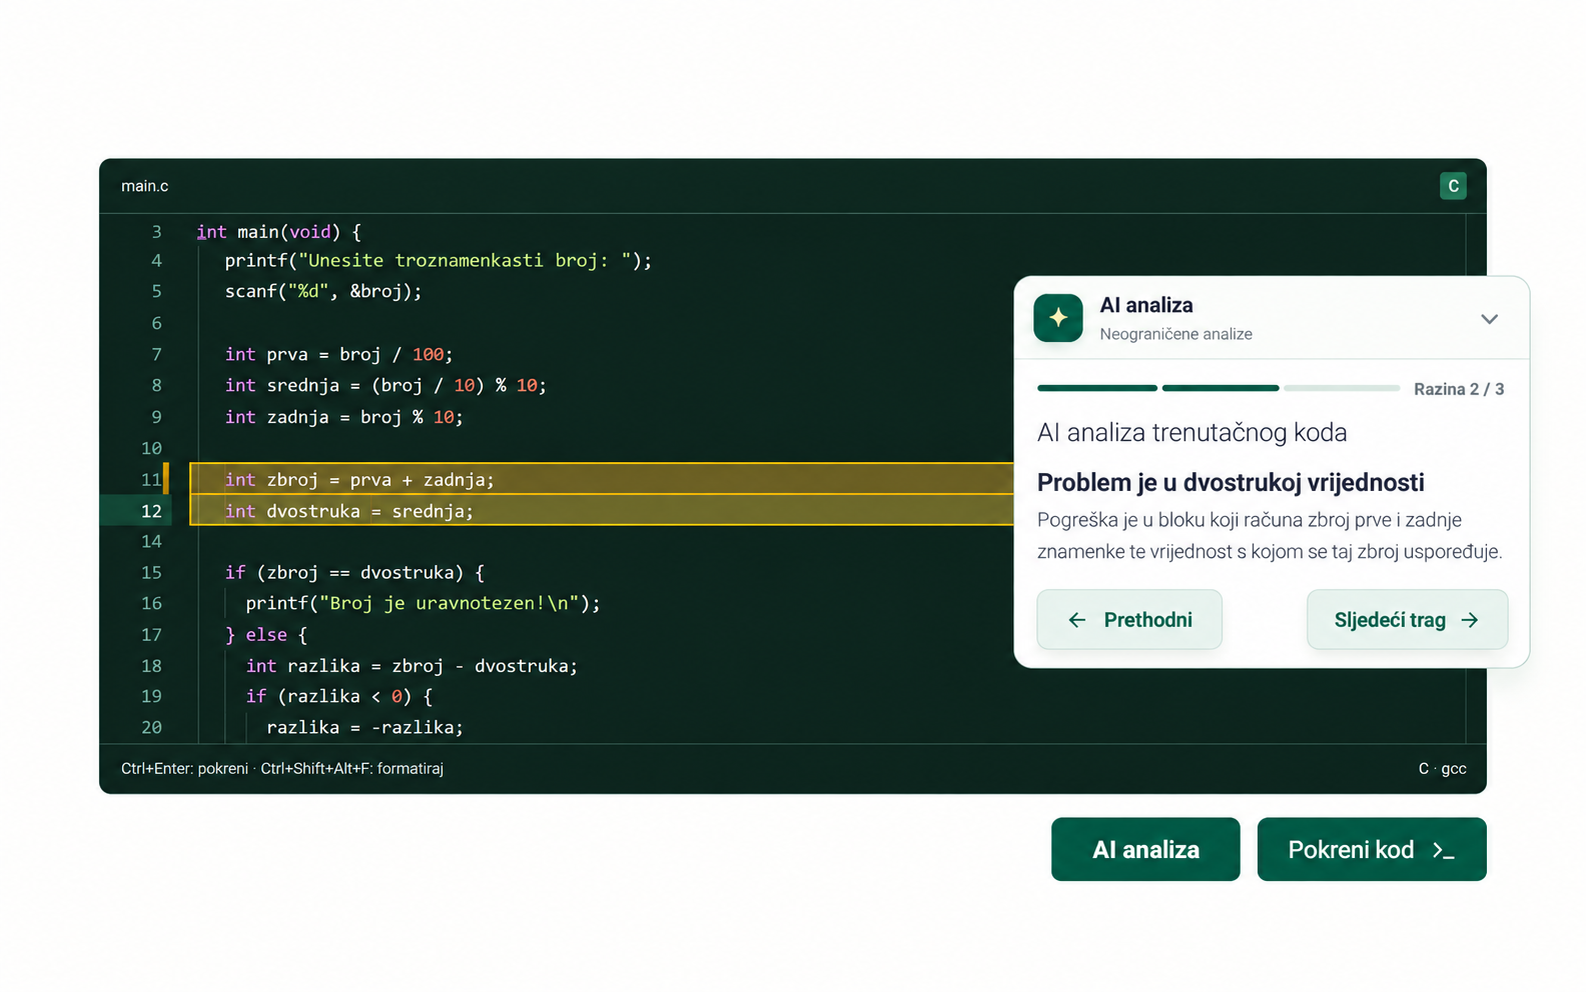Image resolution: width=1586 pixels, height=992 pixels.
Task: Click the 'Problem je u dvostrukoj vrijednosti' heading
Action: click(1230, 483)
